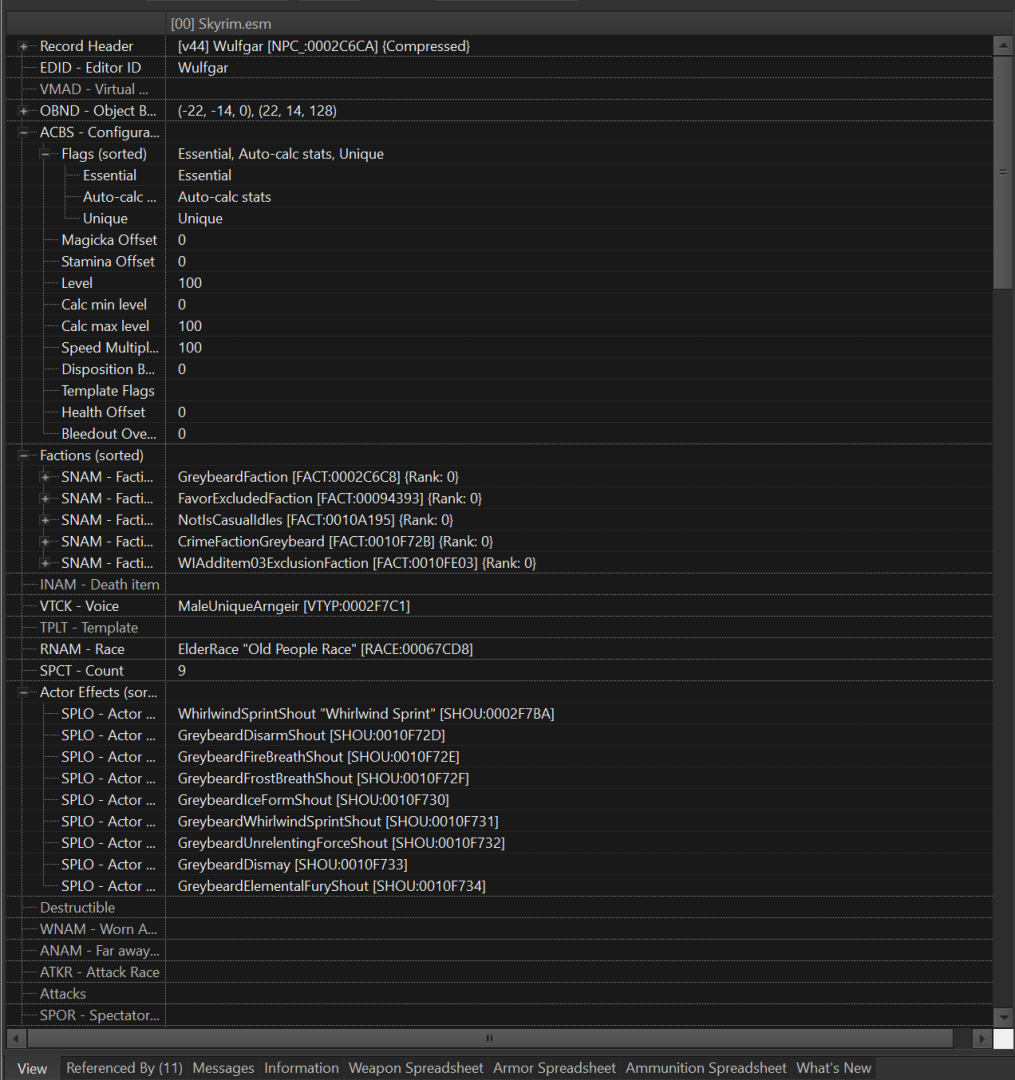Select the Health Offset row
Image resolution: width=1015 pixels, height=1080 pixels.
coord(499,412)
